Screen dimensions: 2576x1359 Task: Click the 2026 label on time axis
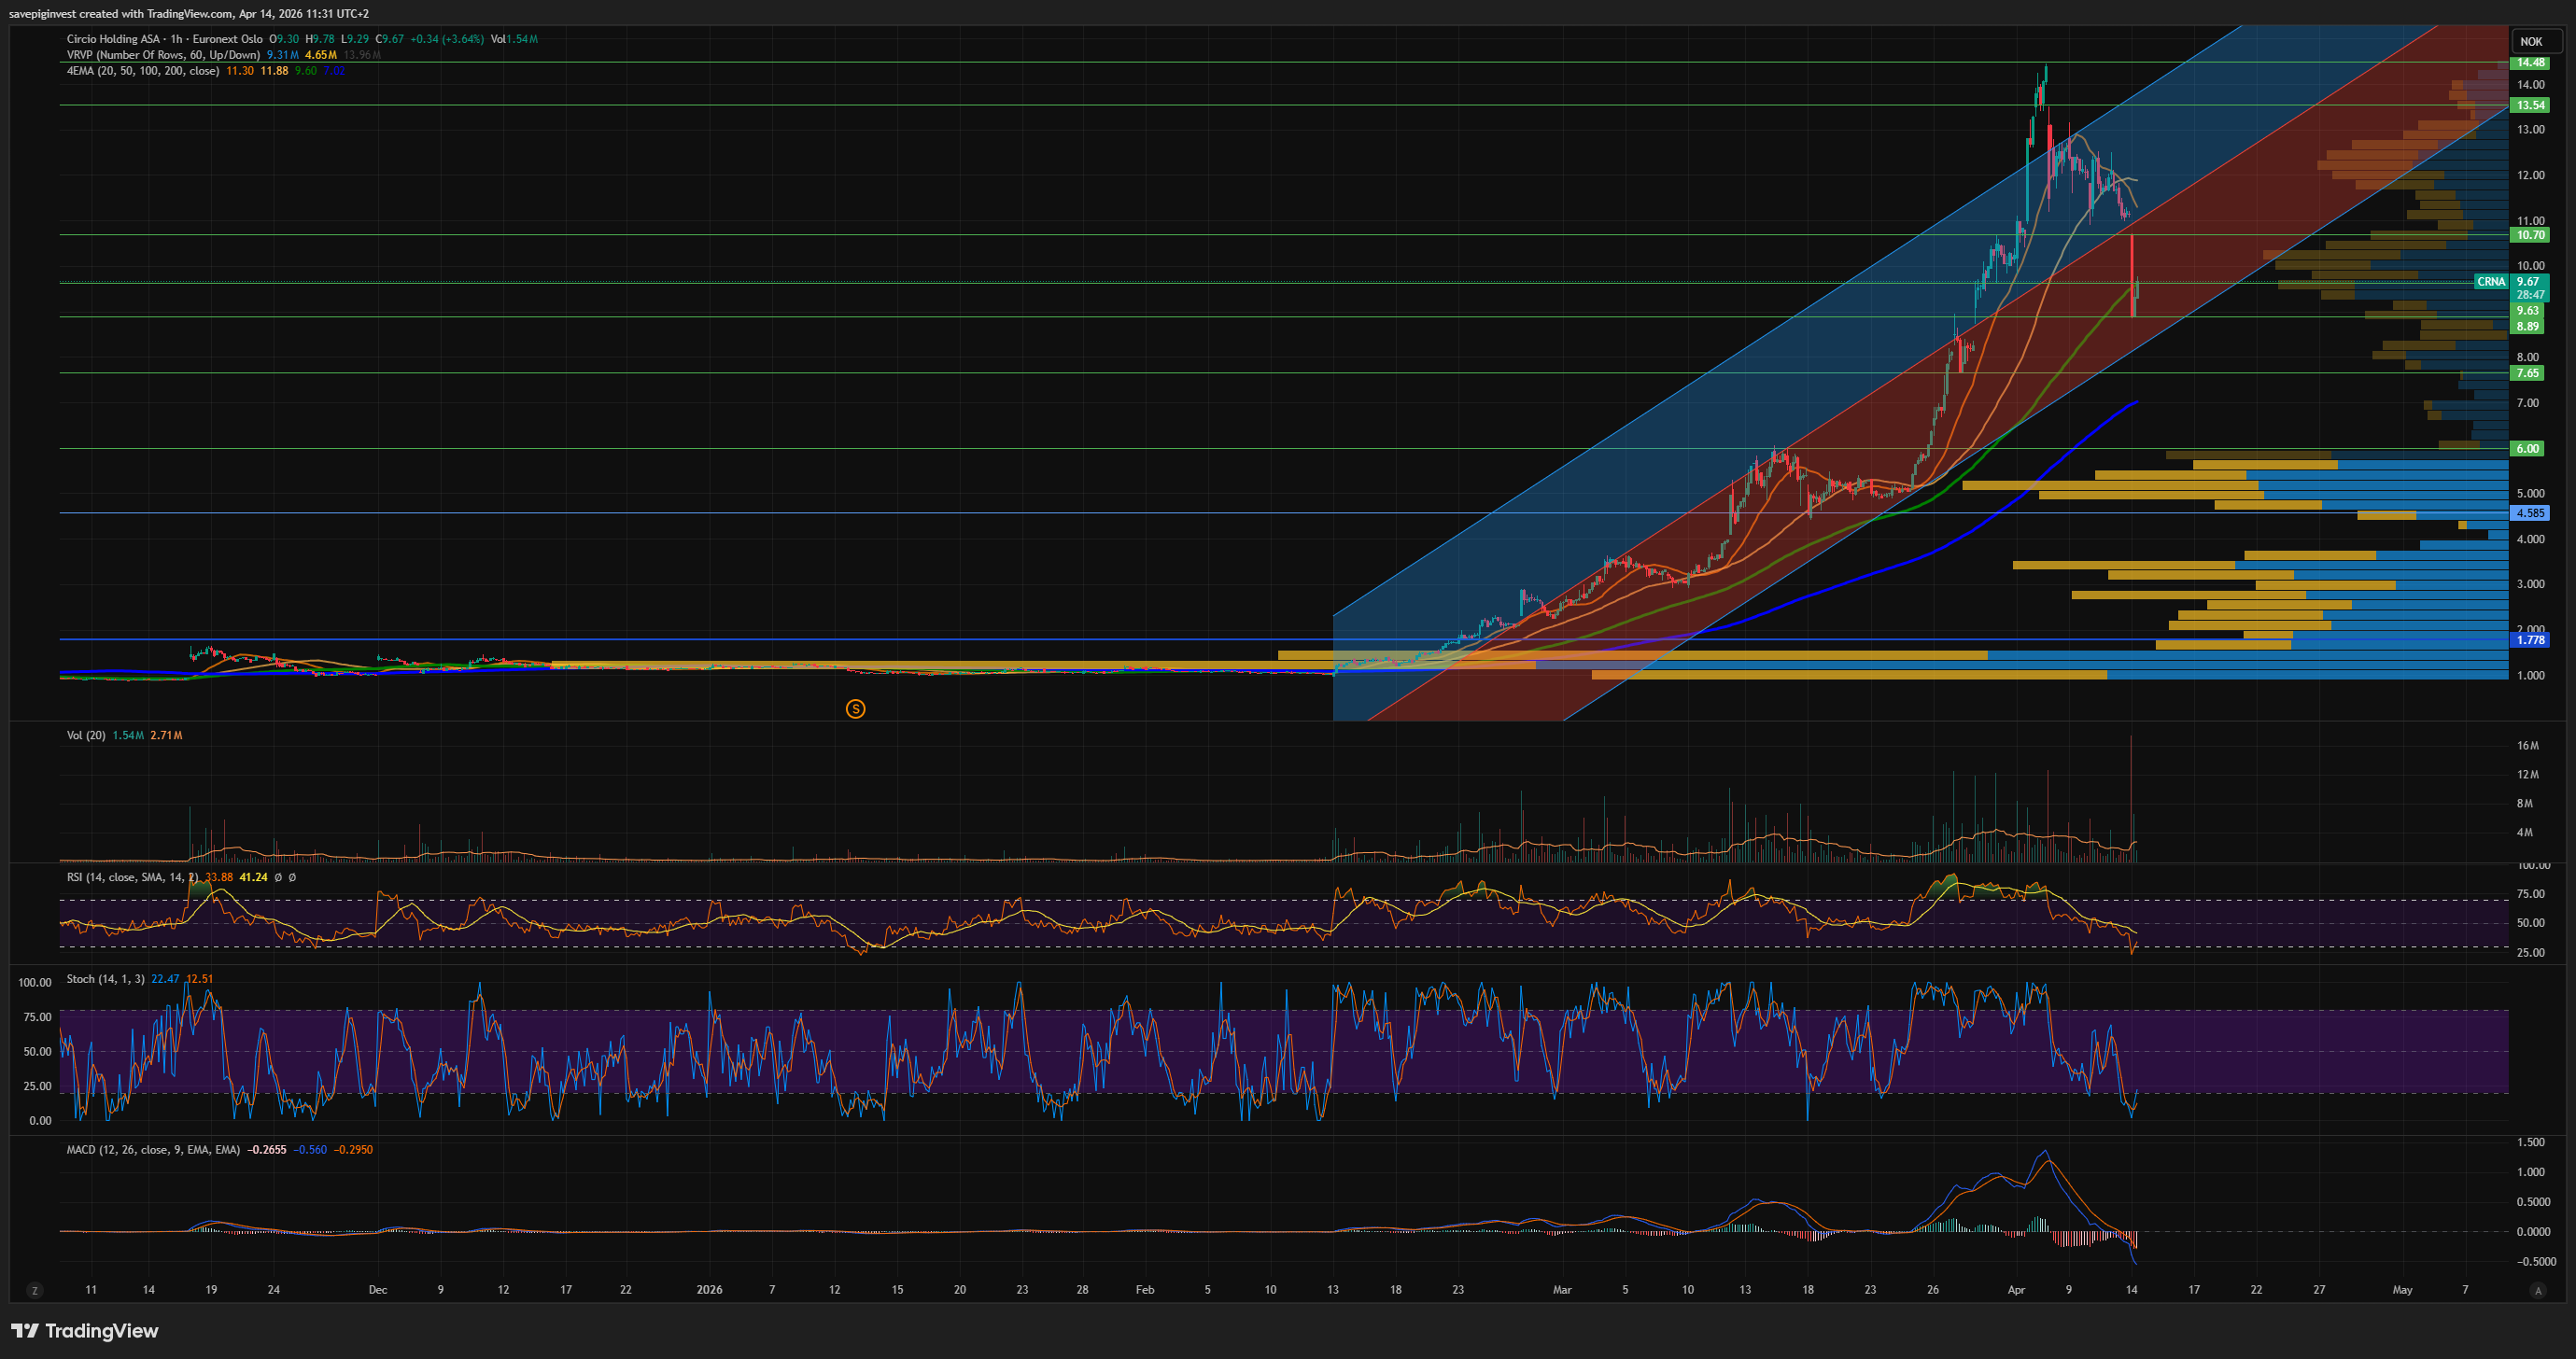(x=709, y=1290)
